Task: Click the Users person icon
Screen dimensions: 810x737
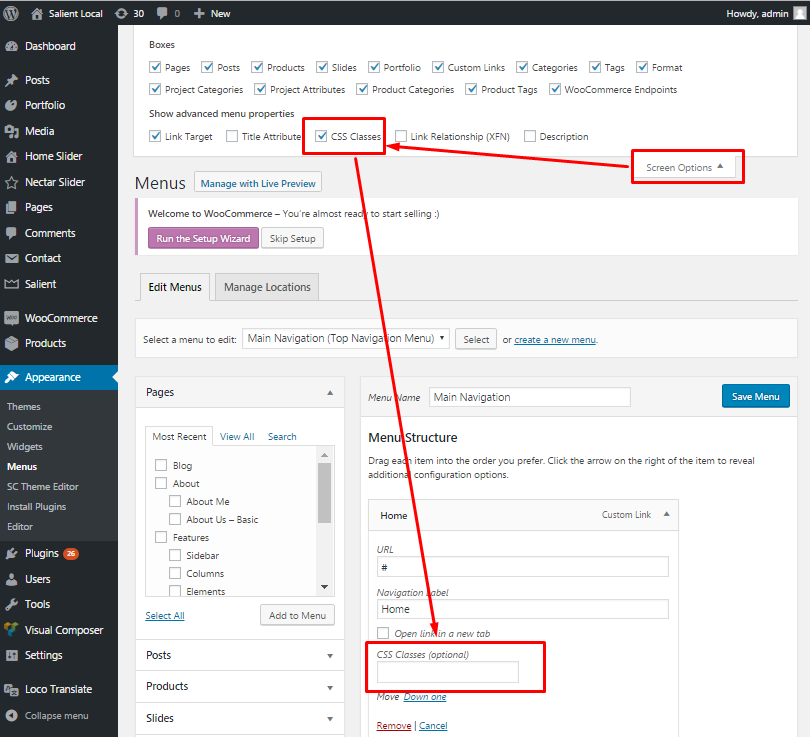Action: [x=11, y=579]
